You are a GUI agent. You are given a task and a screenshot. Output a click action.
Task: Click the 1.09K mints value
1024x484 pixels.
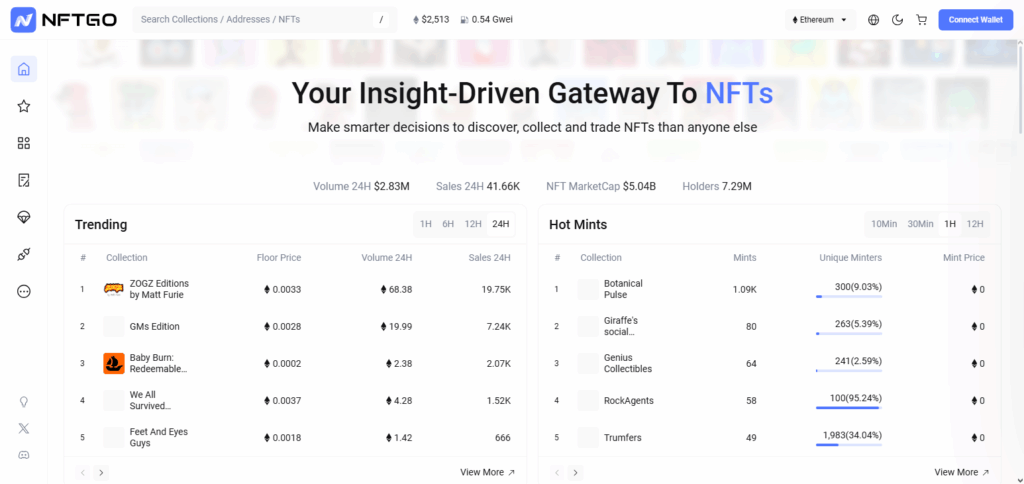click(744, 289)
